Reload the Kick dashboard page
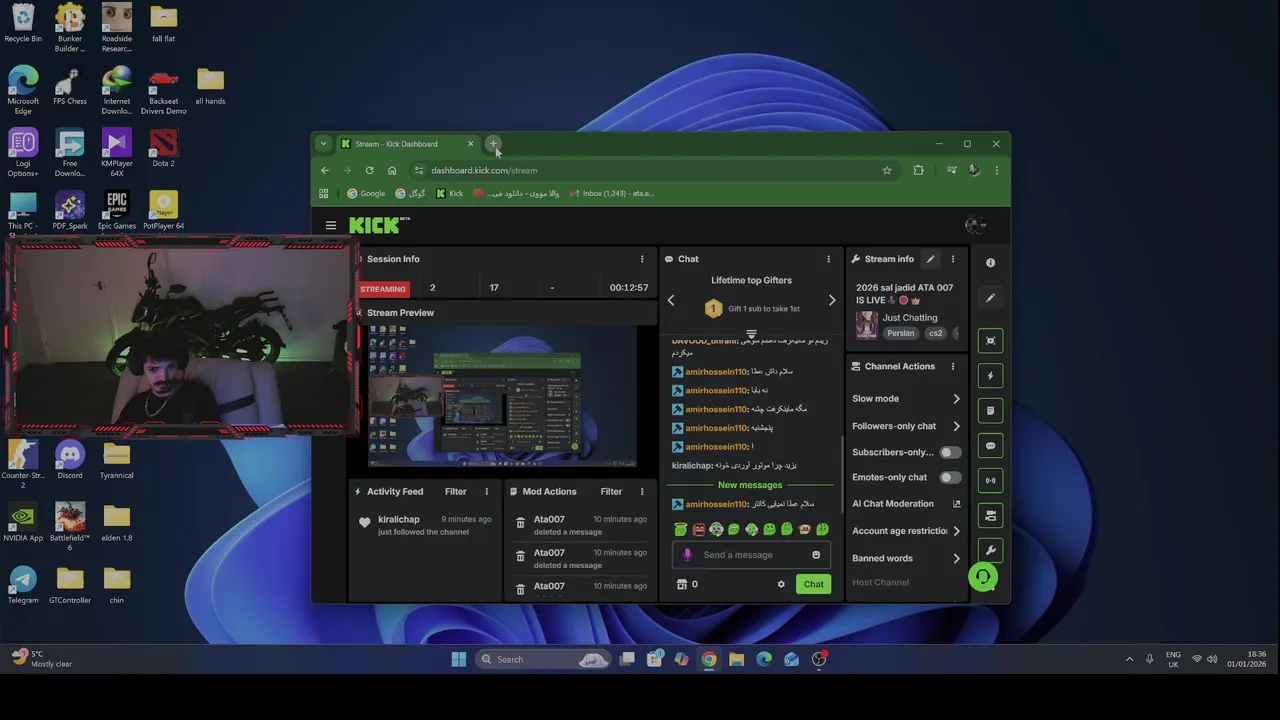1280x720 pixels. pyautogui.click(x=369, y=171)
